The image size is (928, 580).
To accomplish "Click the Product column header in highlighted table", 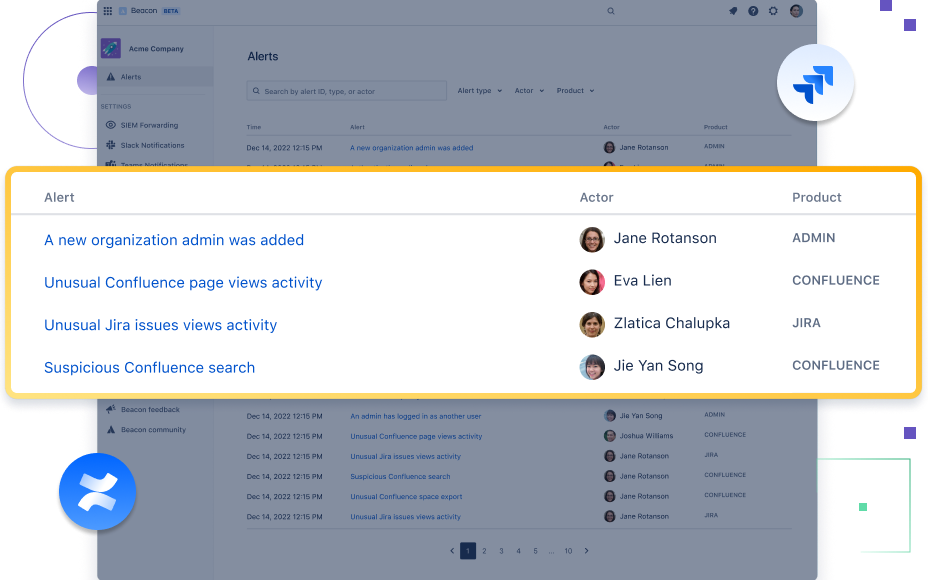I will point(817,197).
